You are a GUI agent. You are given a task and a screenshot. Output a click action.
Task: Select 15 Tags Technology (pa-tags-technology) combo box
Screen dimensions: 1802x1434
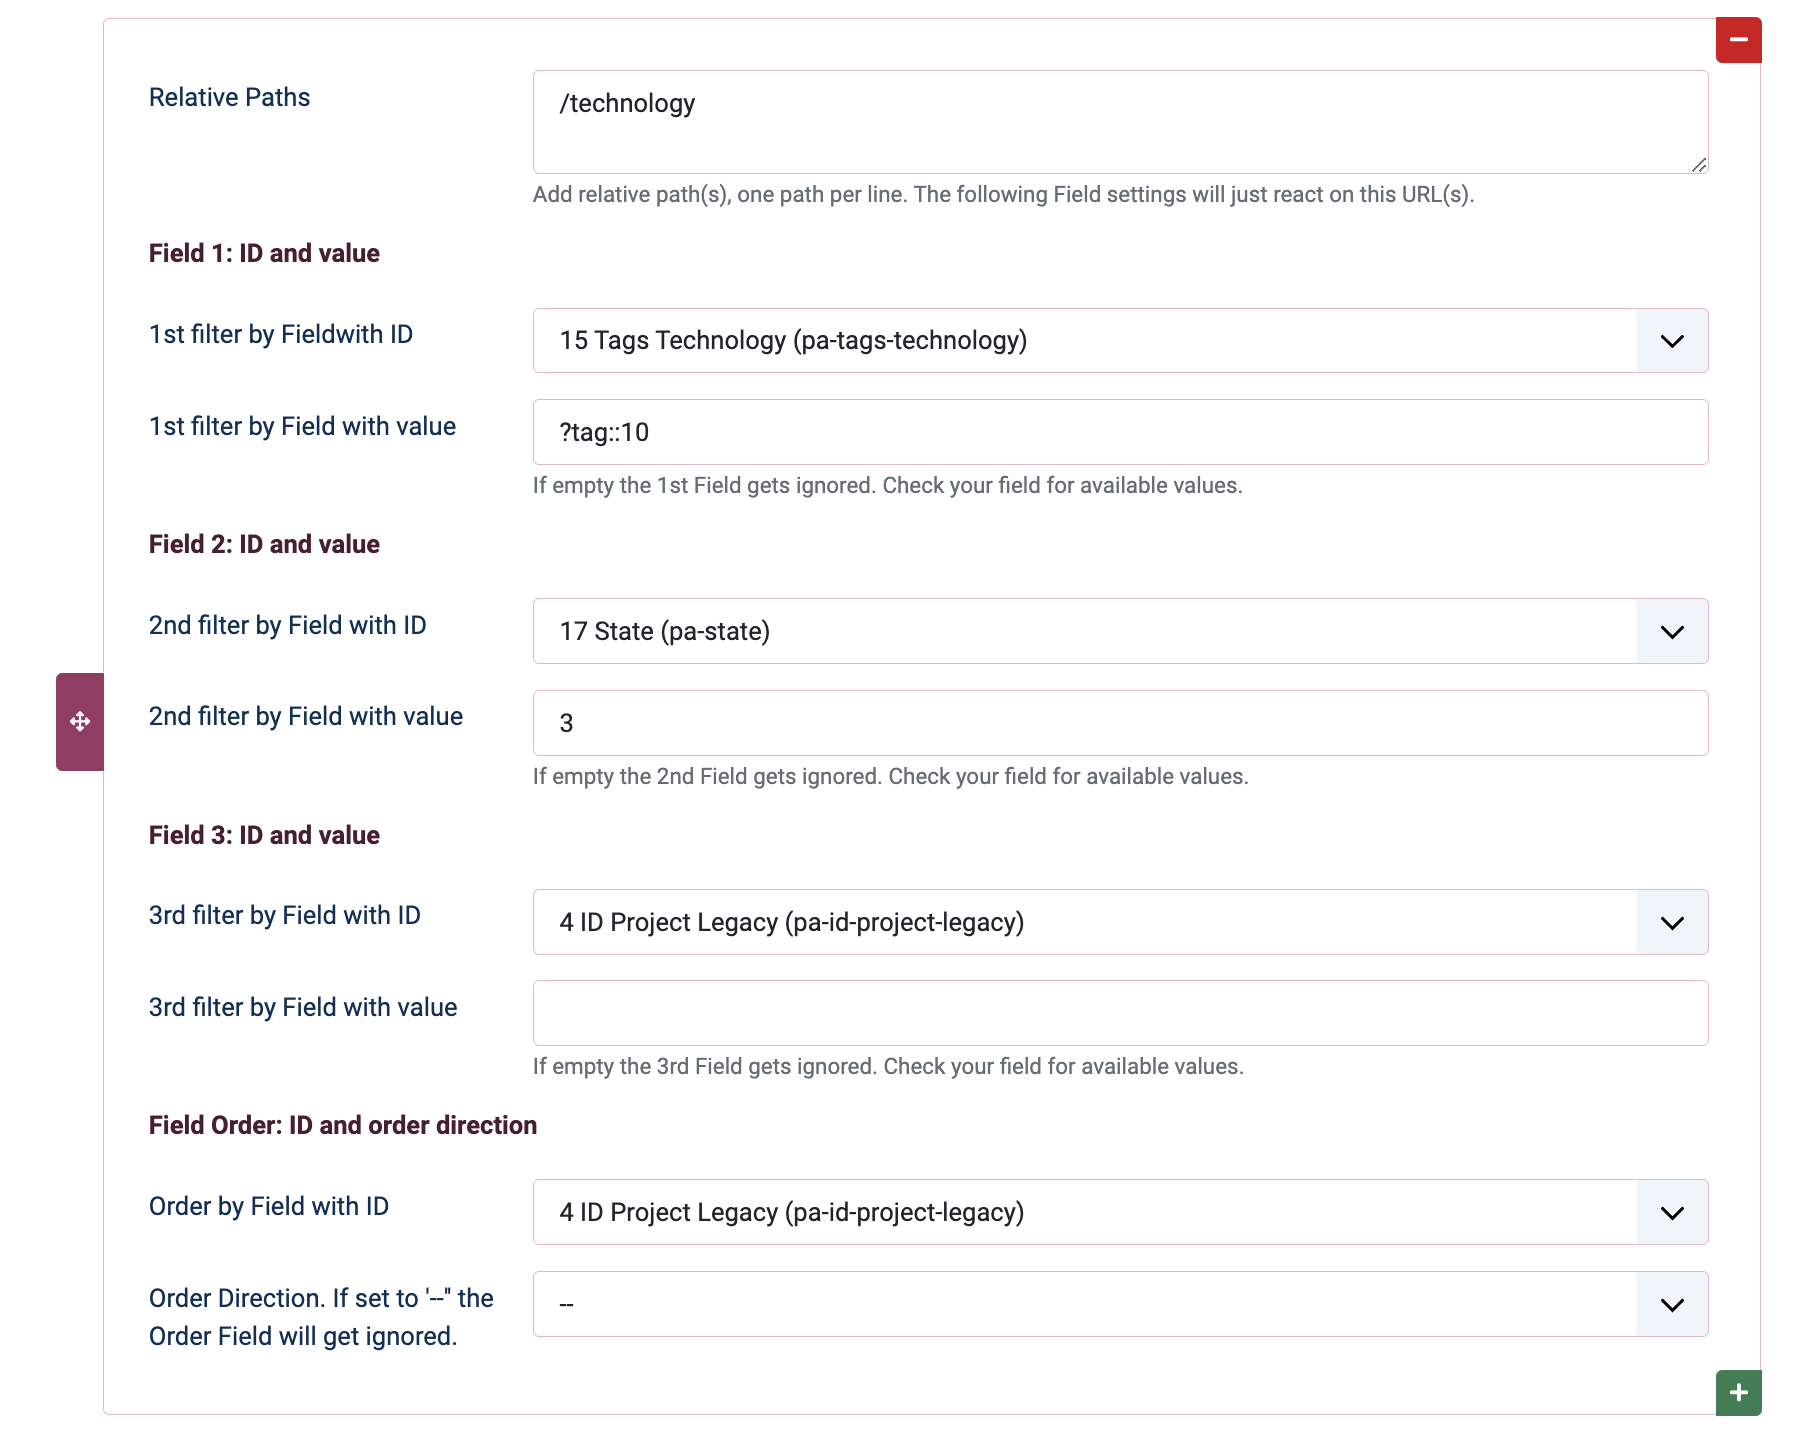pos(1120,341)
